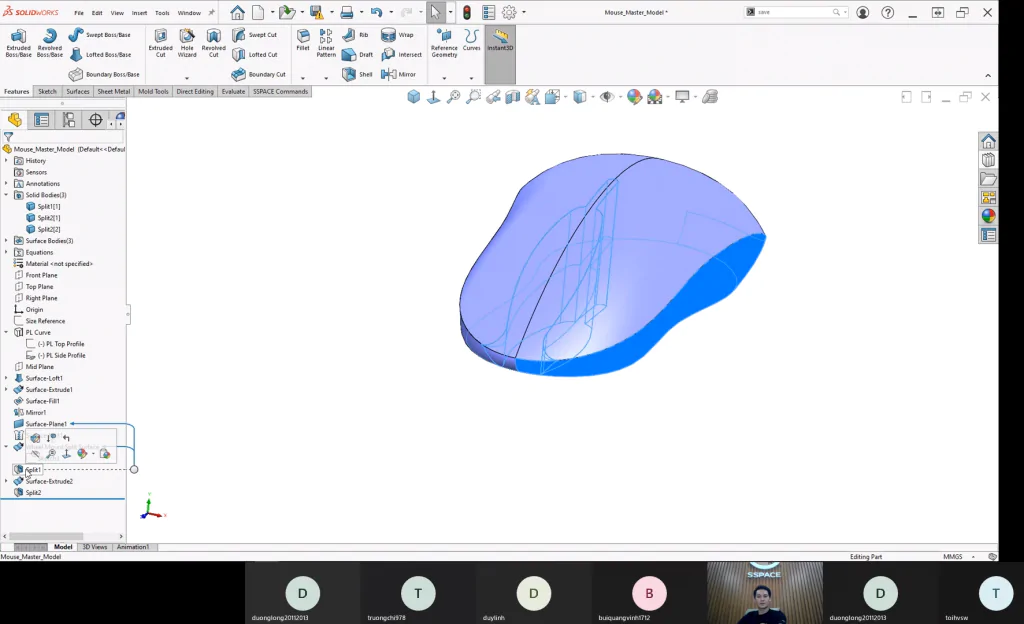Viewport: 1024px width, 624px height.
Task: Open the ConfigurationManager panel tab
Action: pos(69,119)
